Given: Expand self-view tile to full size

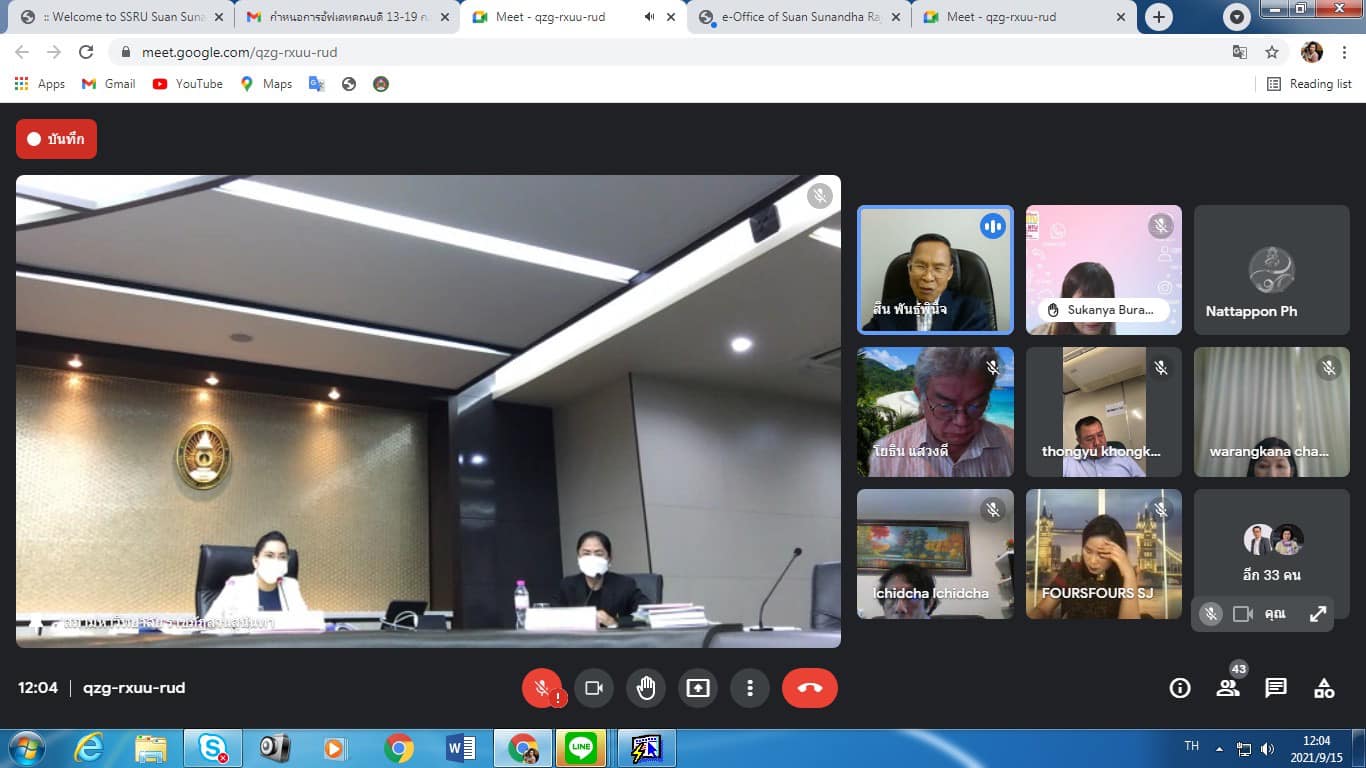Looking at the screenshot, I should (x=1318, y=614).
